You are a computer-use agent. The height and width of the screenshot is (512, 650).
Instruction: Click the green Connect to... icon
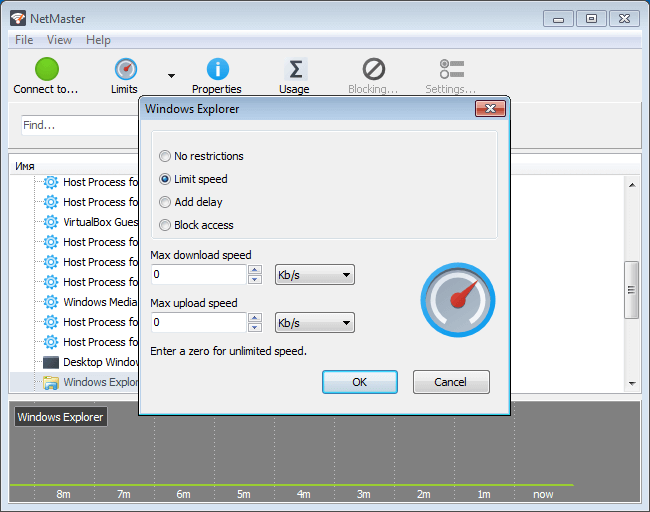47,69
